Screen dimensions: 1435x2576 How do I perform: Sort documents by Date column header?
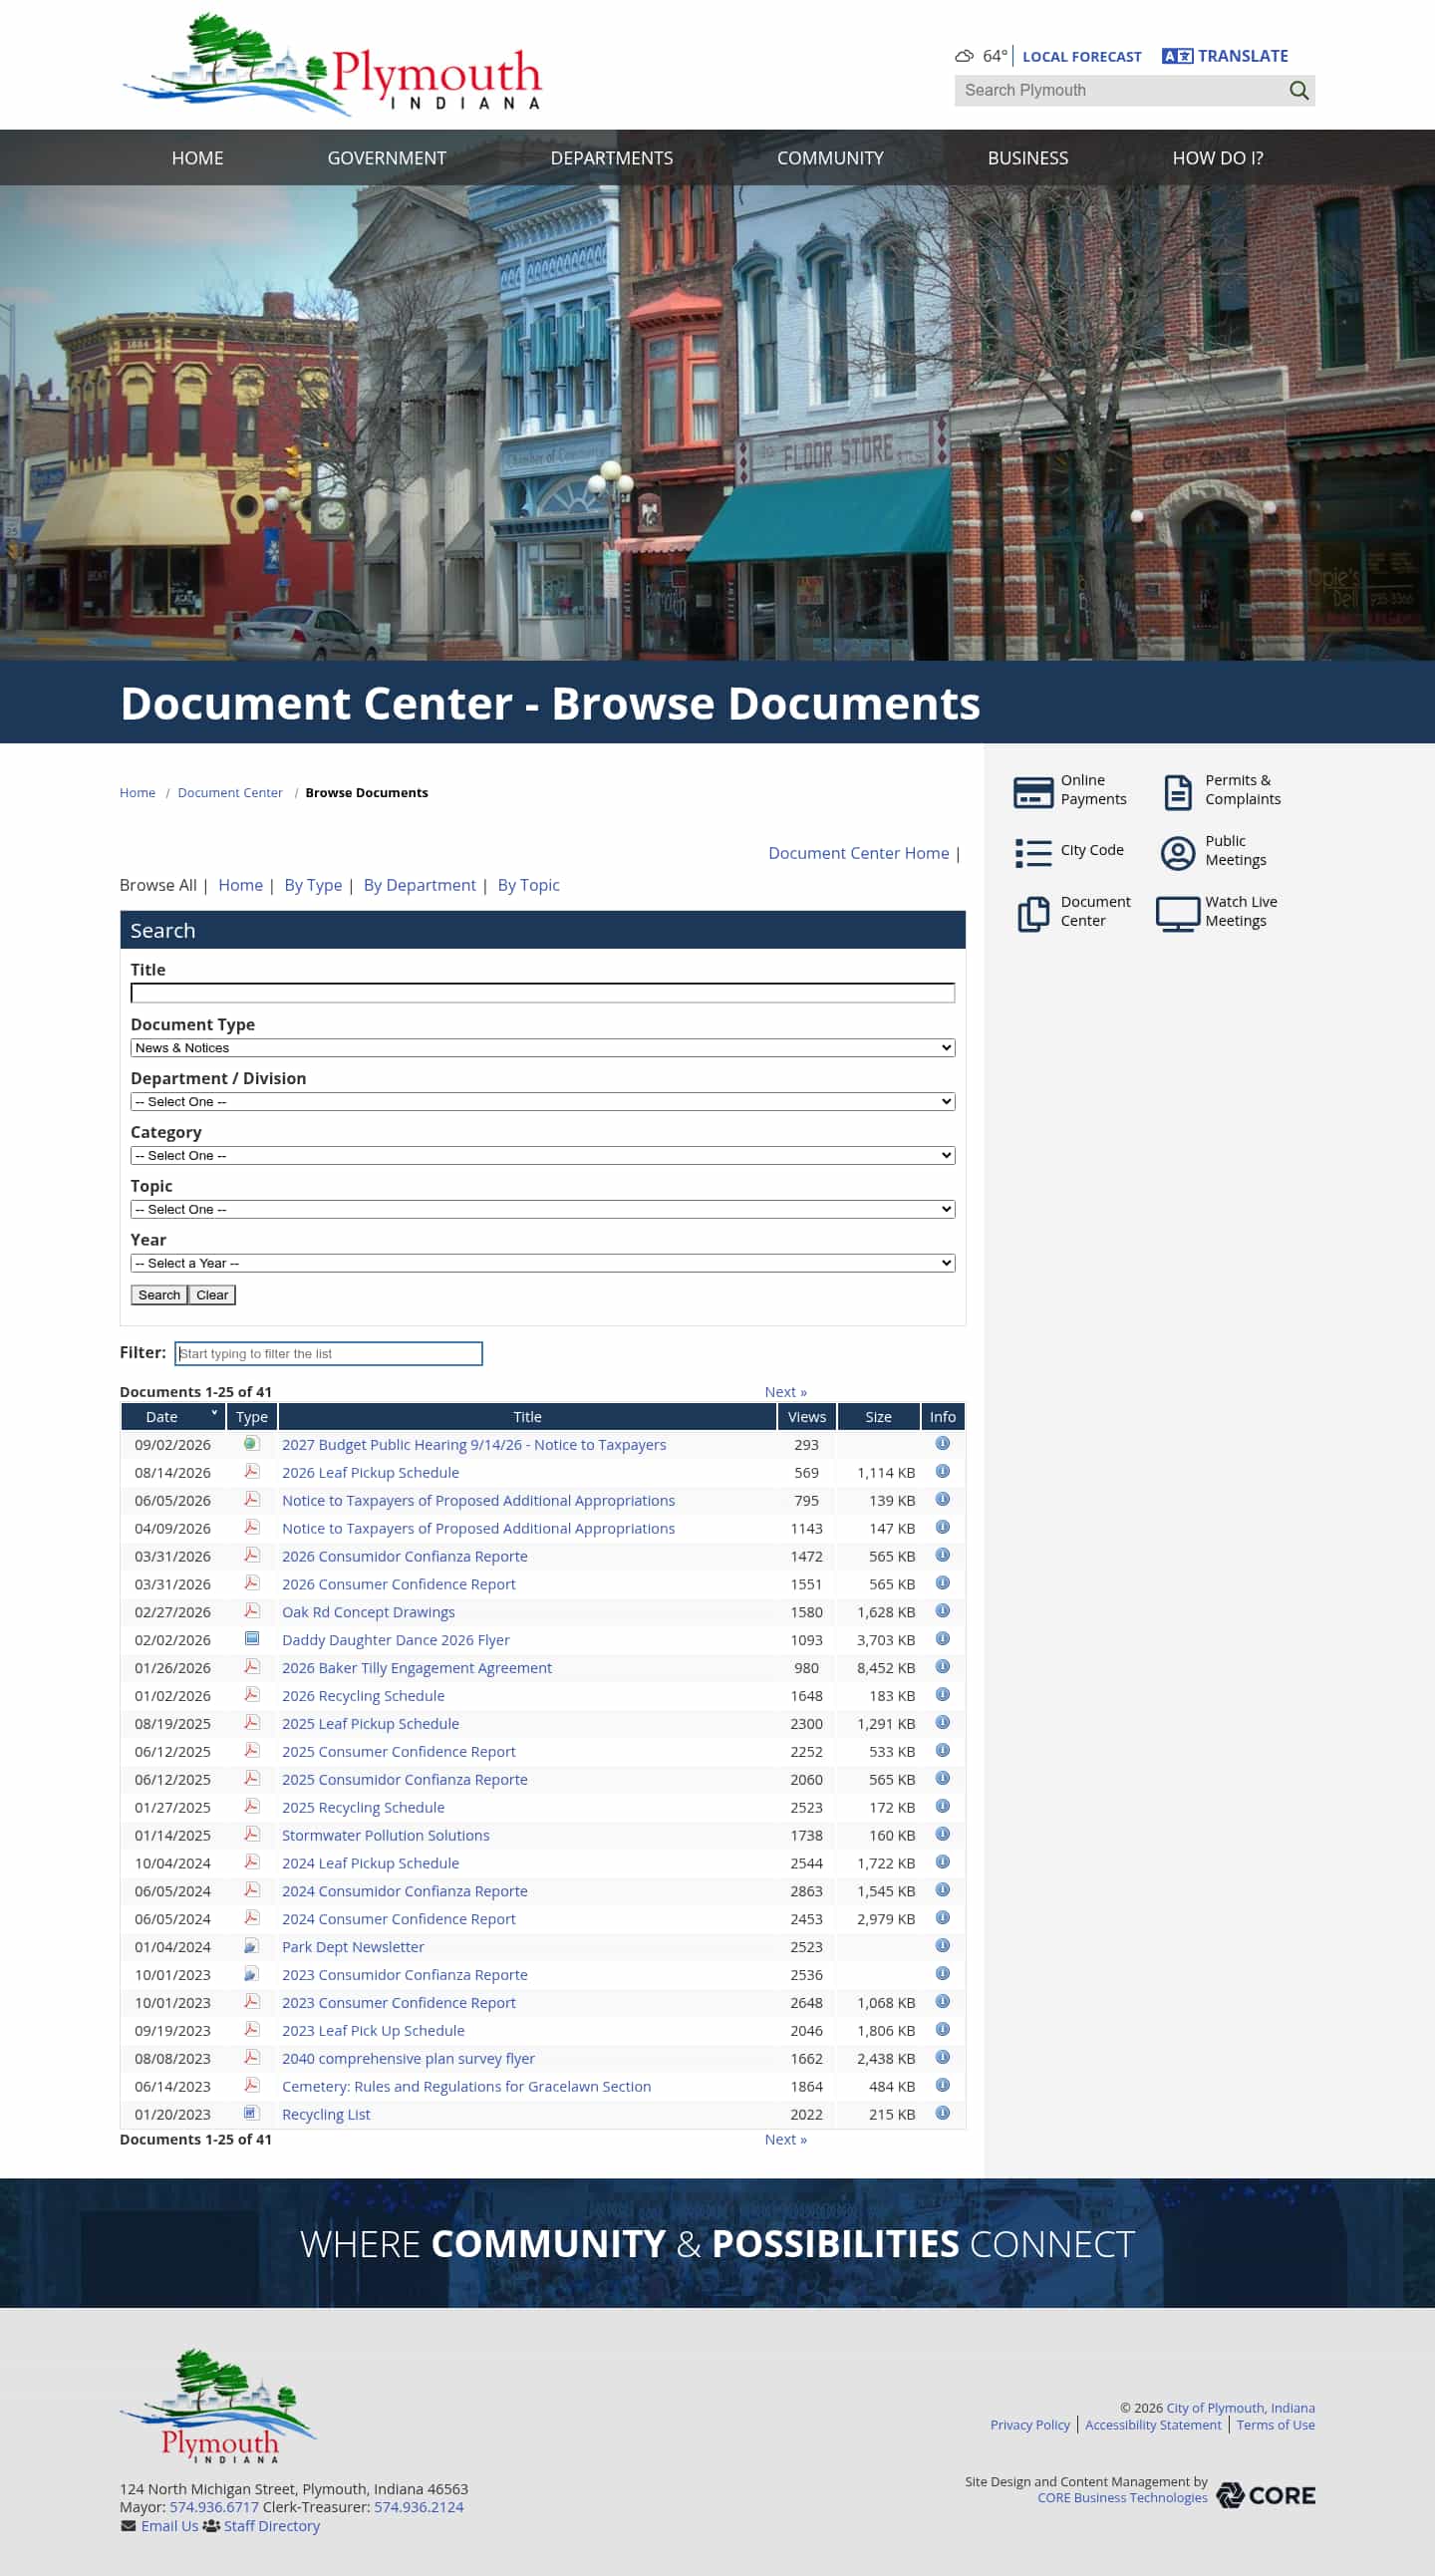pyautogui.click(x=173, y=1416)
